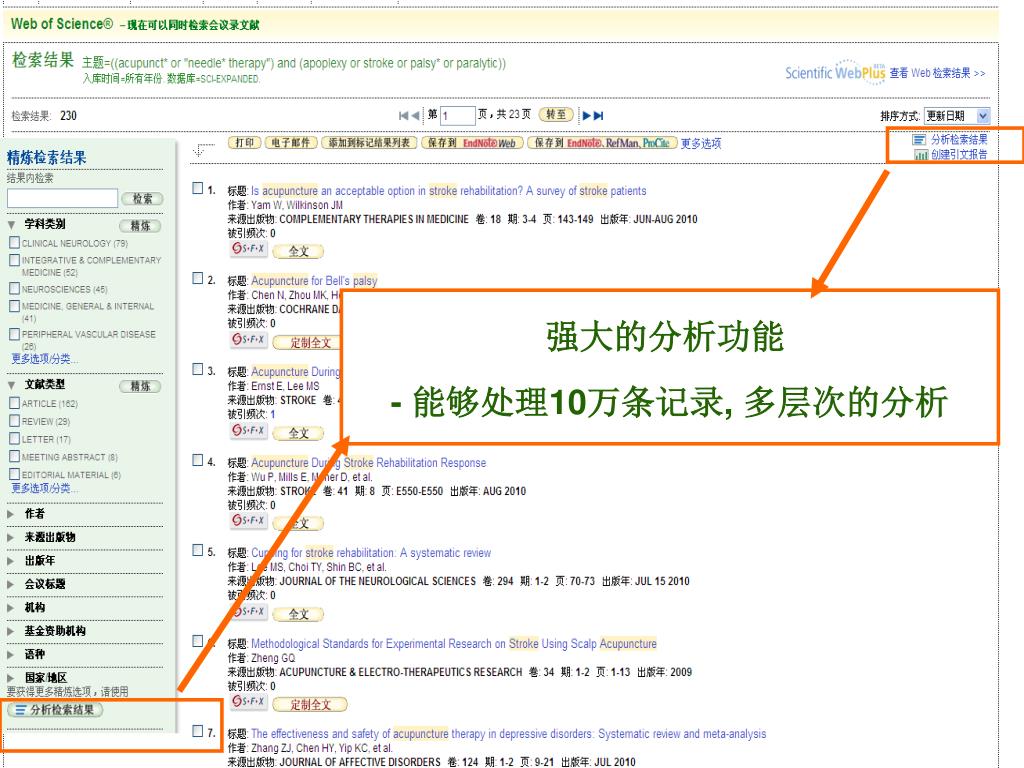Screen dimensions: 1024x768
Task: Go to the first page of results
Action: point(403,116)
